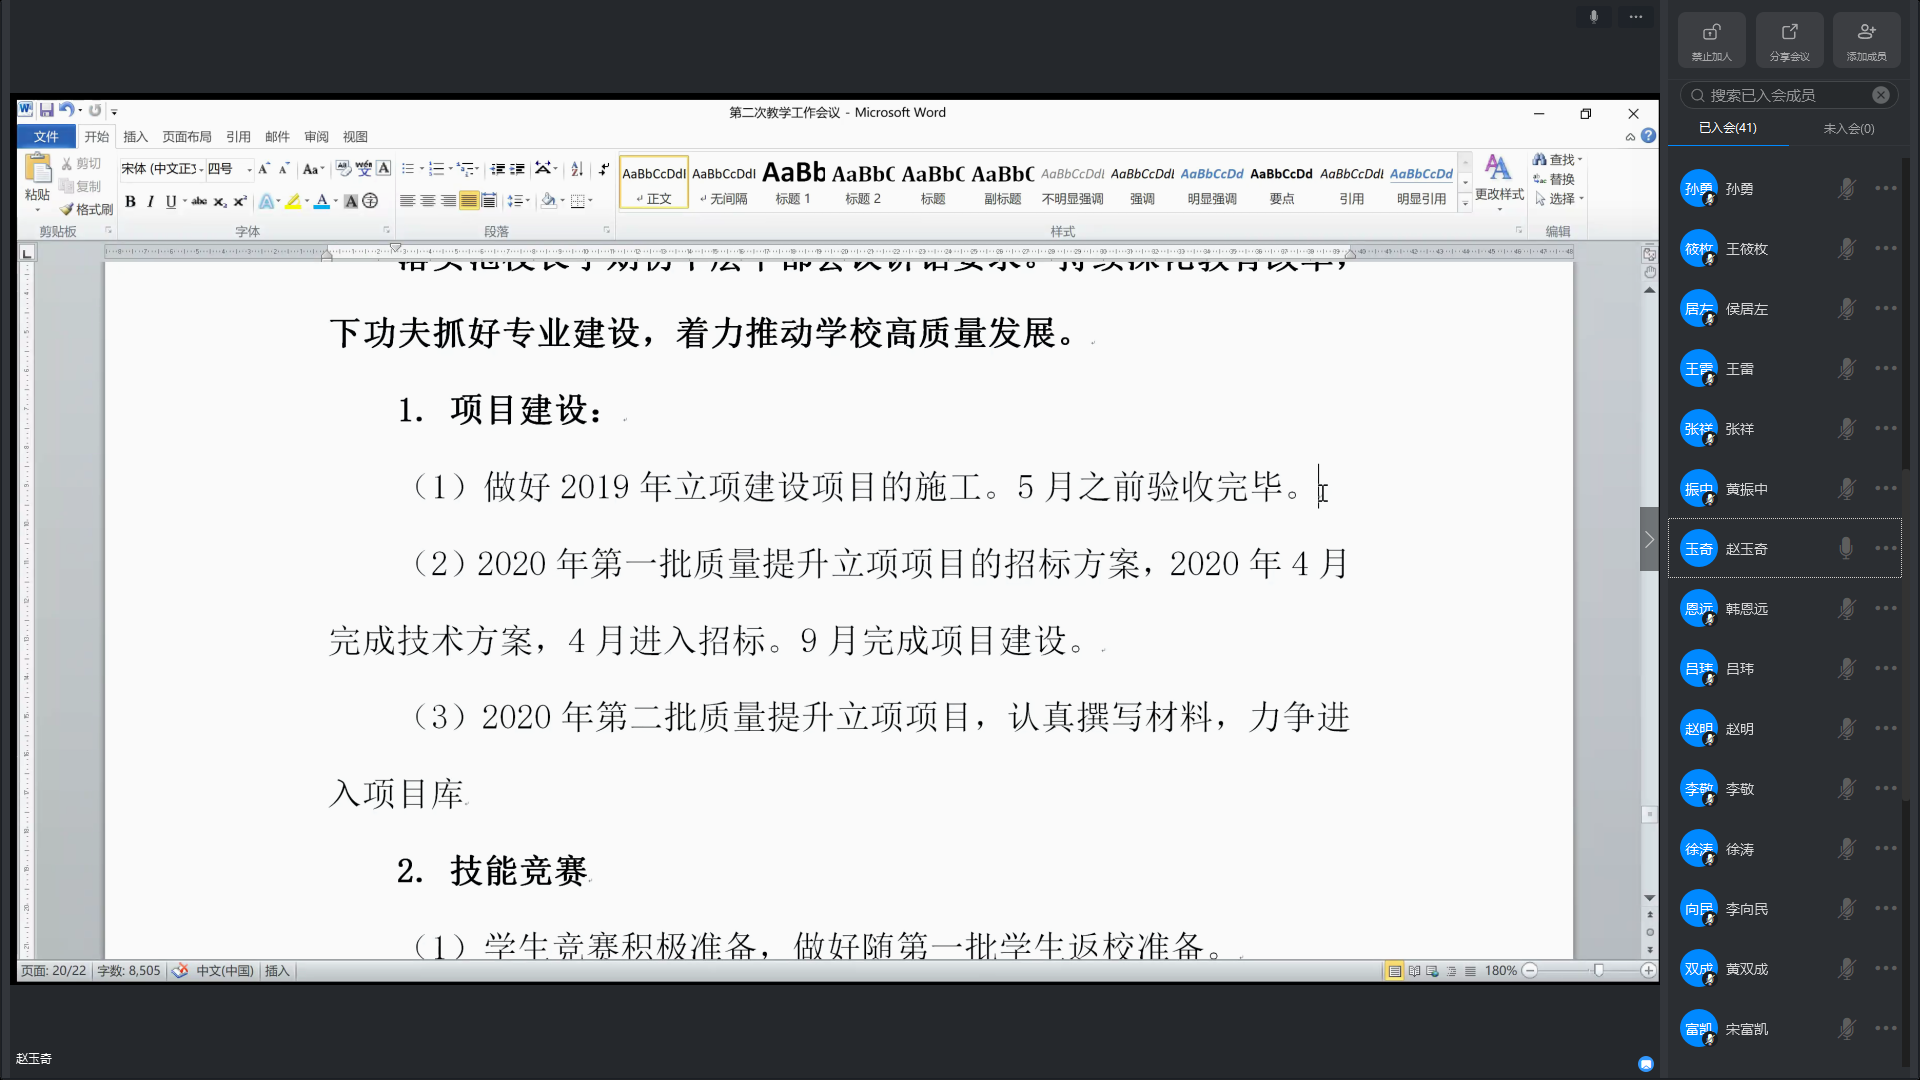Toggle bold formatting in the ribbon
The width and height of the screenshot is (1920, 1080).
click(130, 201)
